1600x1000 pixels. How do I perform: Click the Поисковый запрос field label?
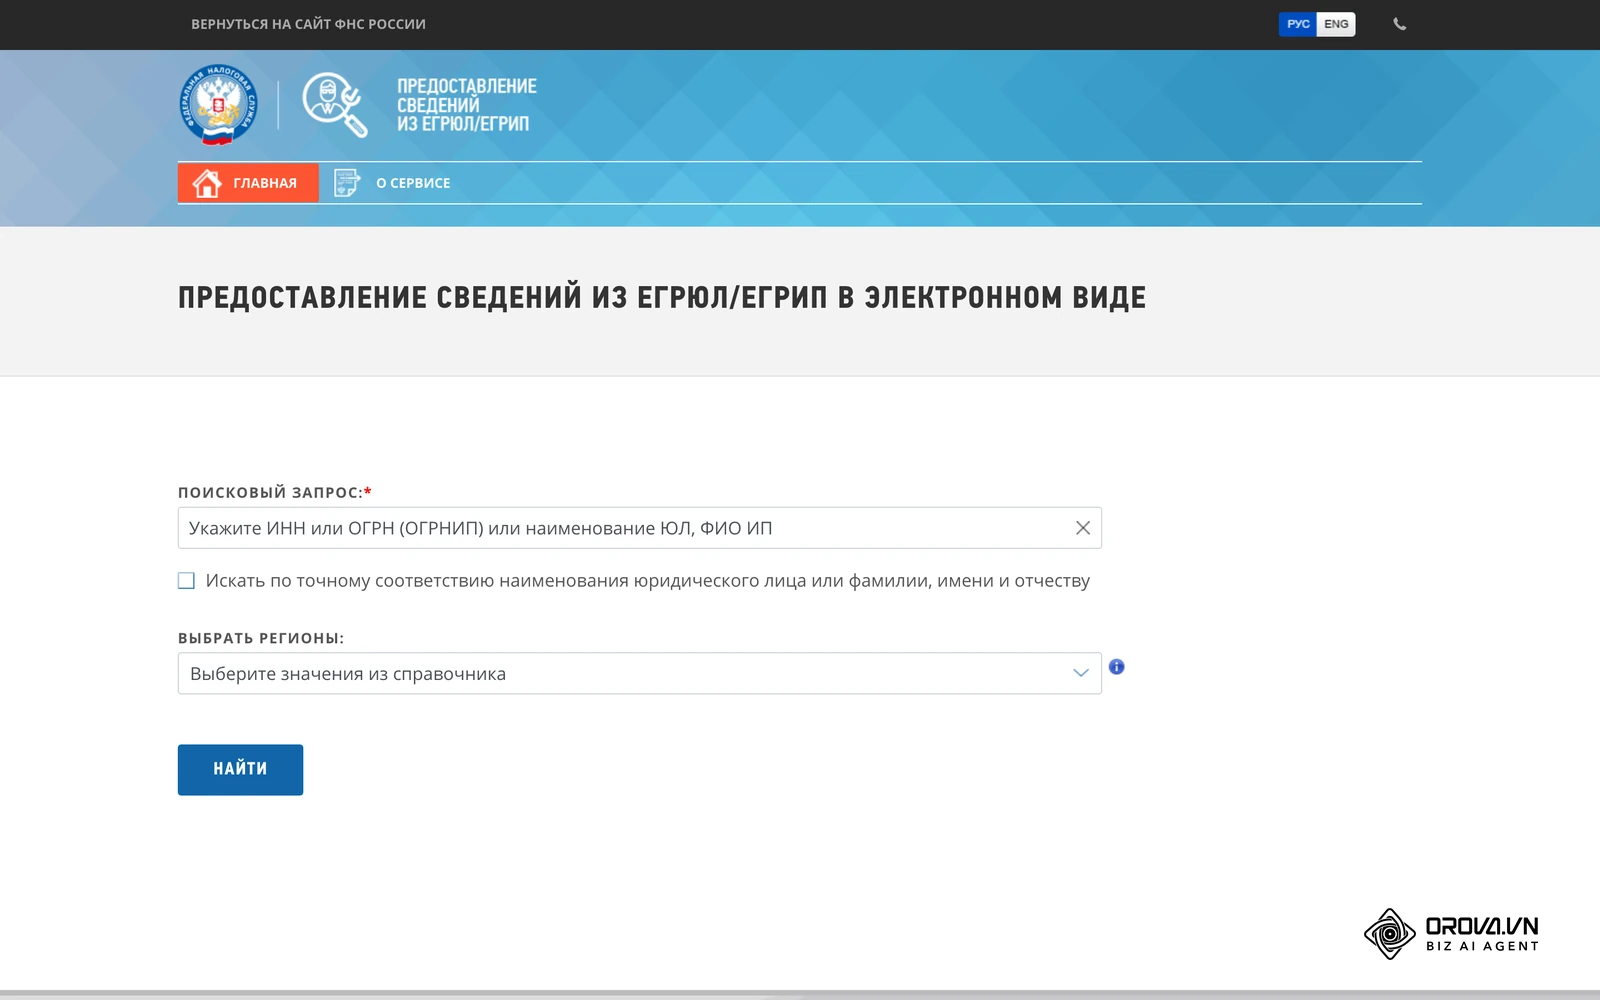275,492
